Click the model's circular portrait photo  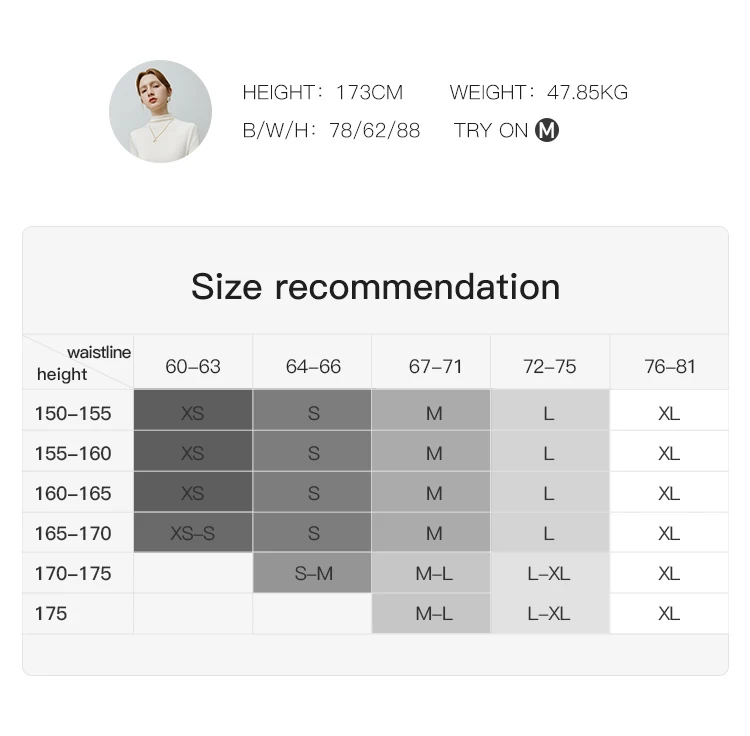[x=160, y=111]
